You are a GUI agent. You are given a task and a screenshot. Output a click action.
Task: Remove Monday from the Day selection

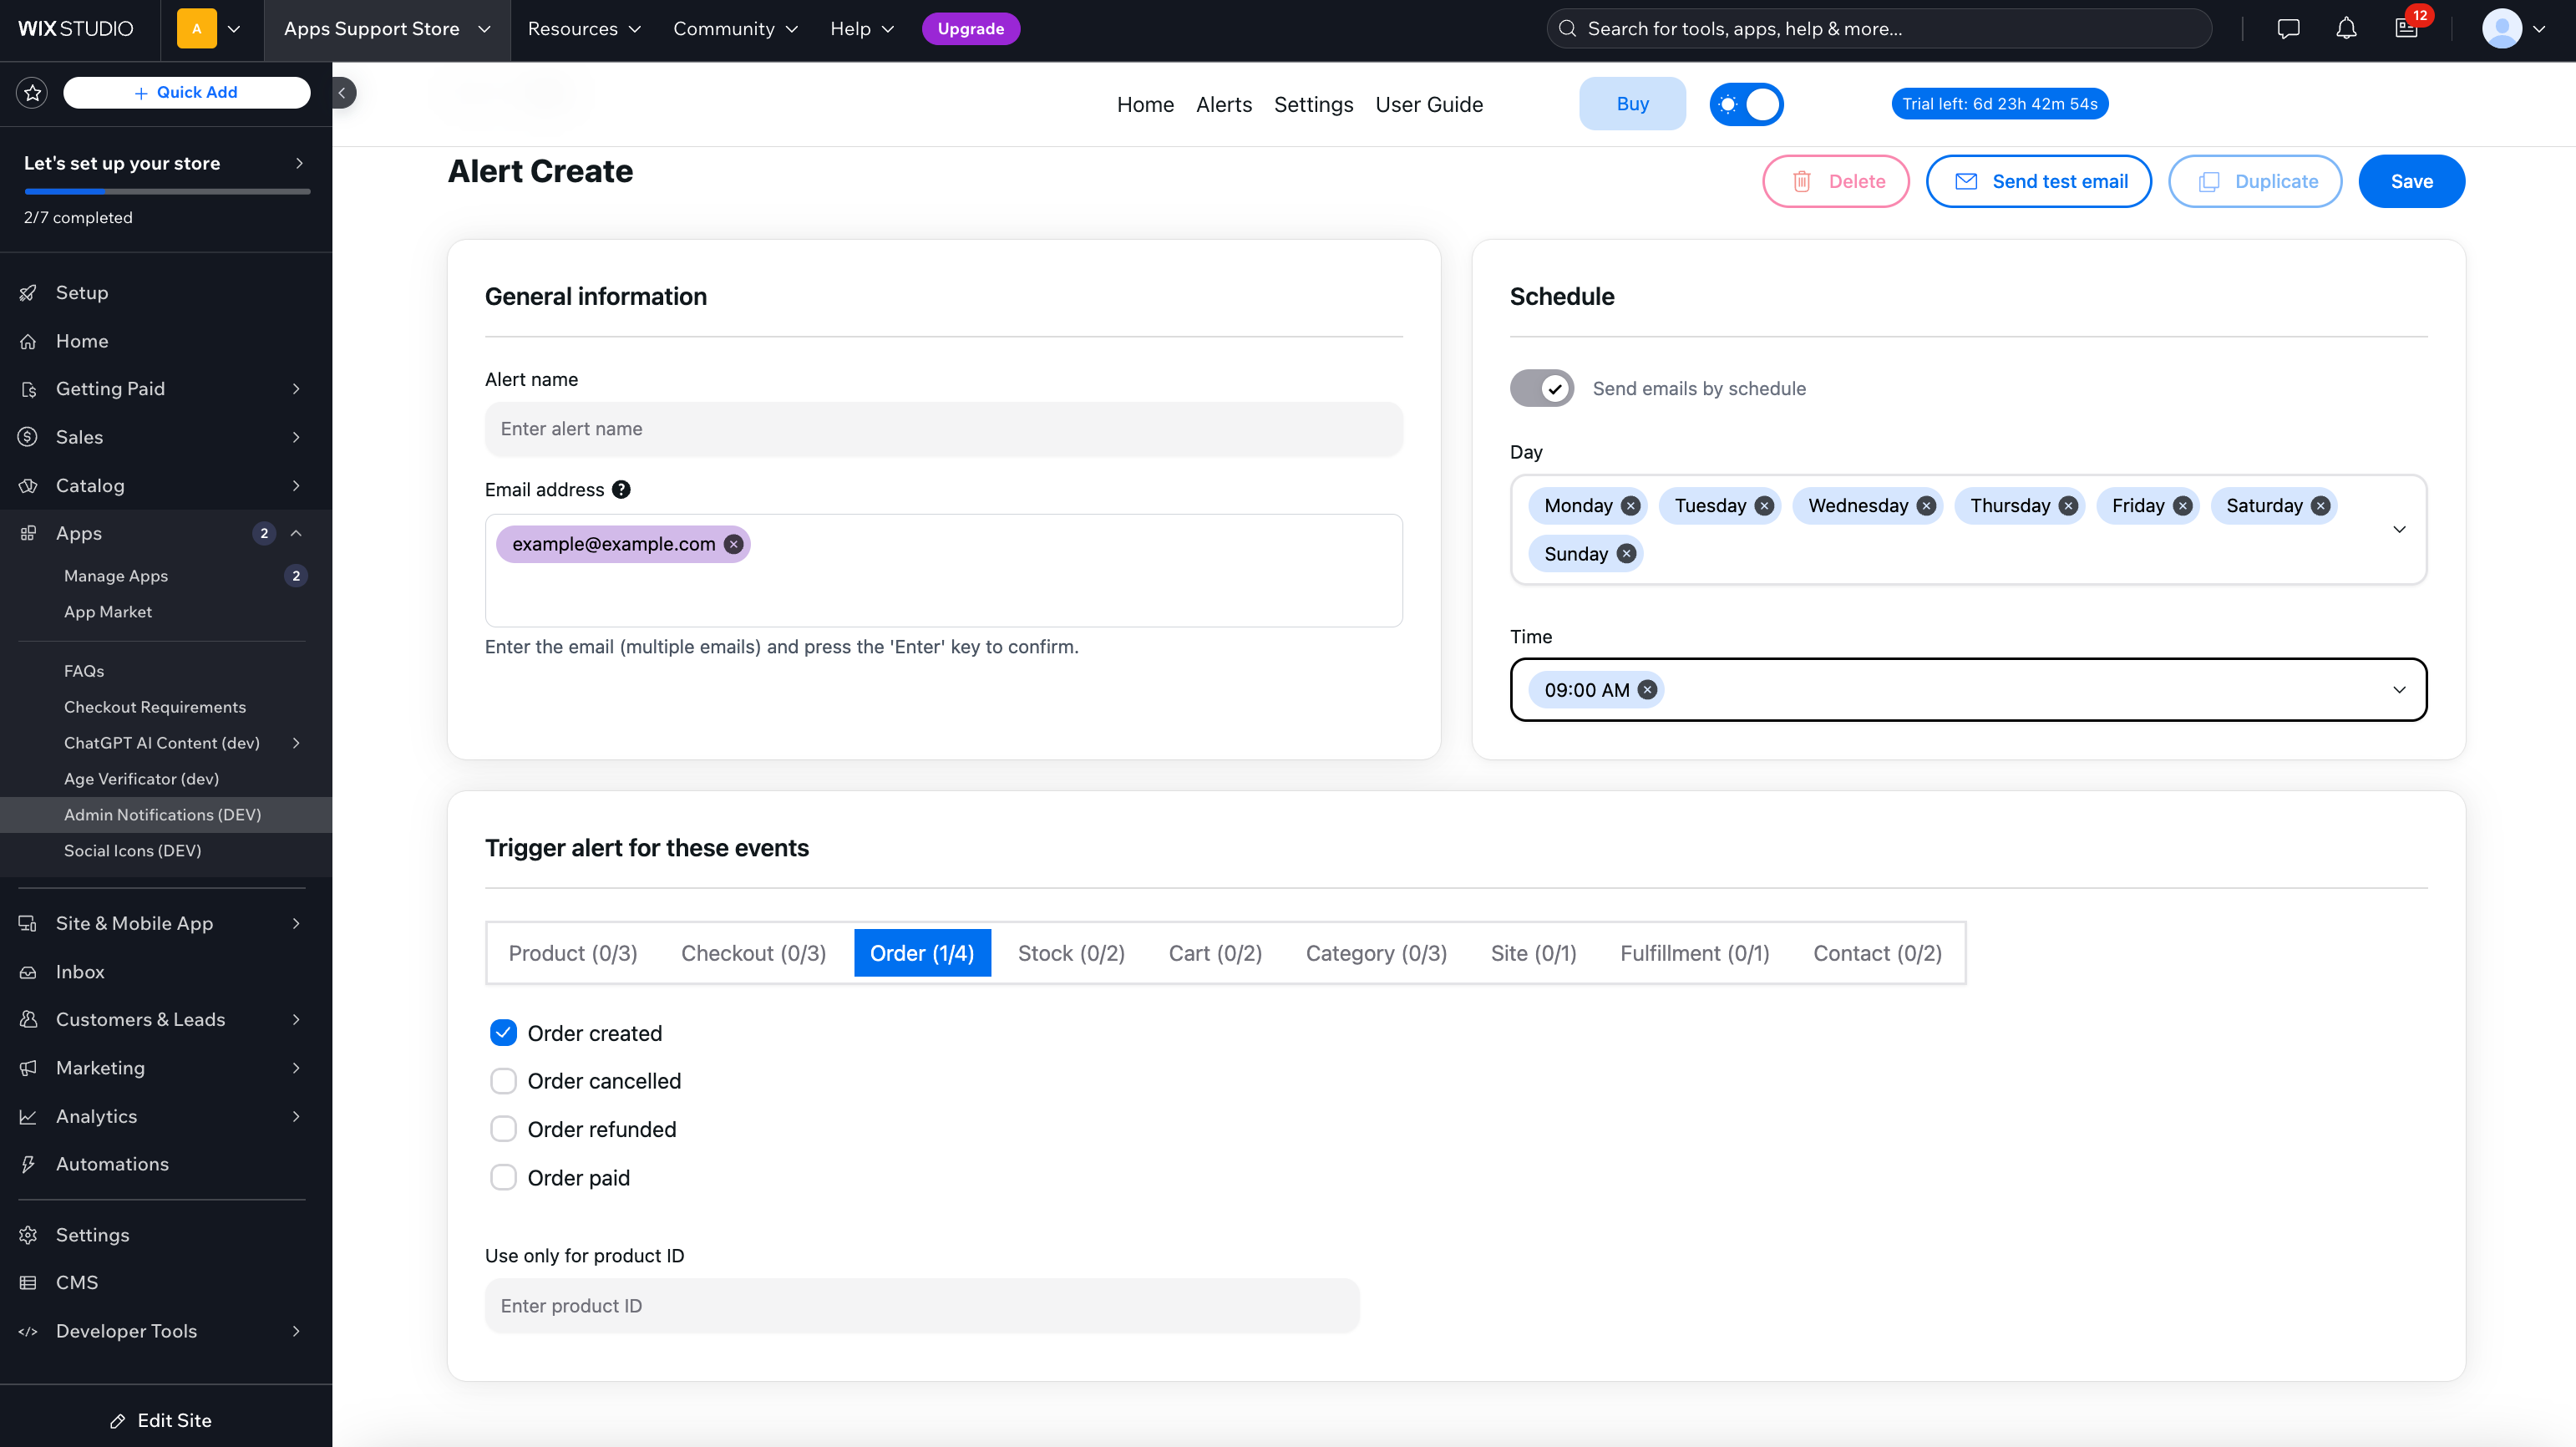coord(1630,506)
